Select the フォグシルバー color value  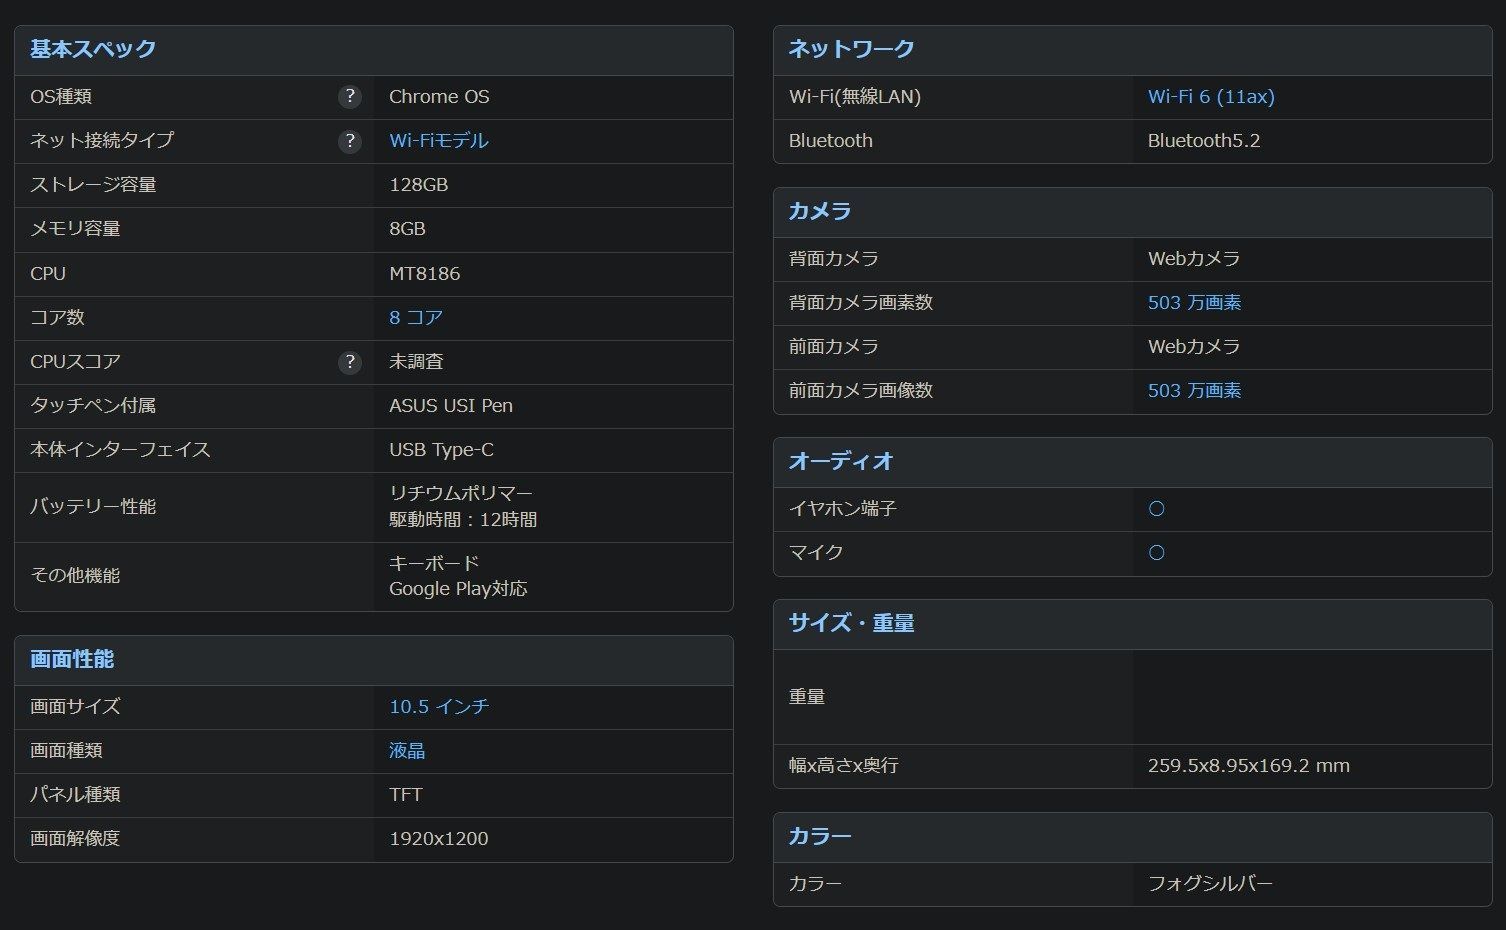(x=1210, y=884)
